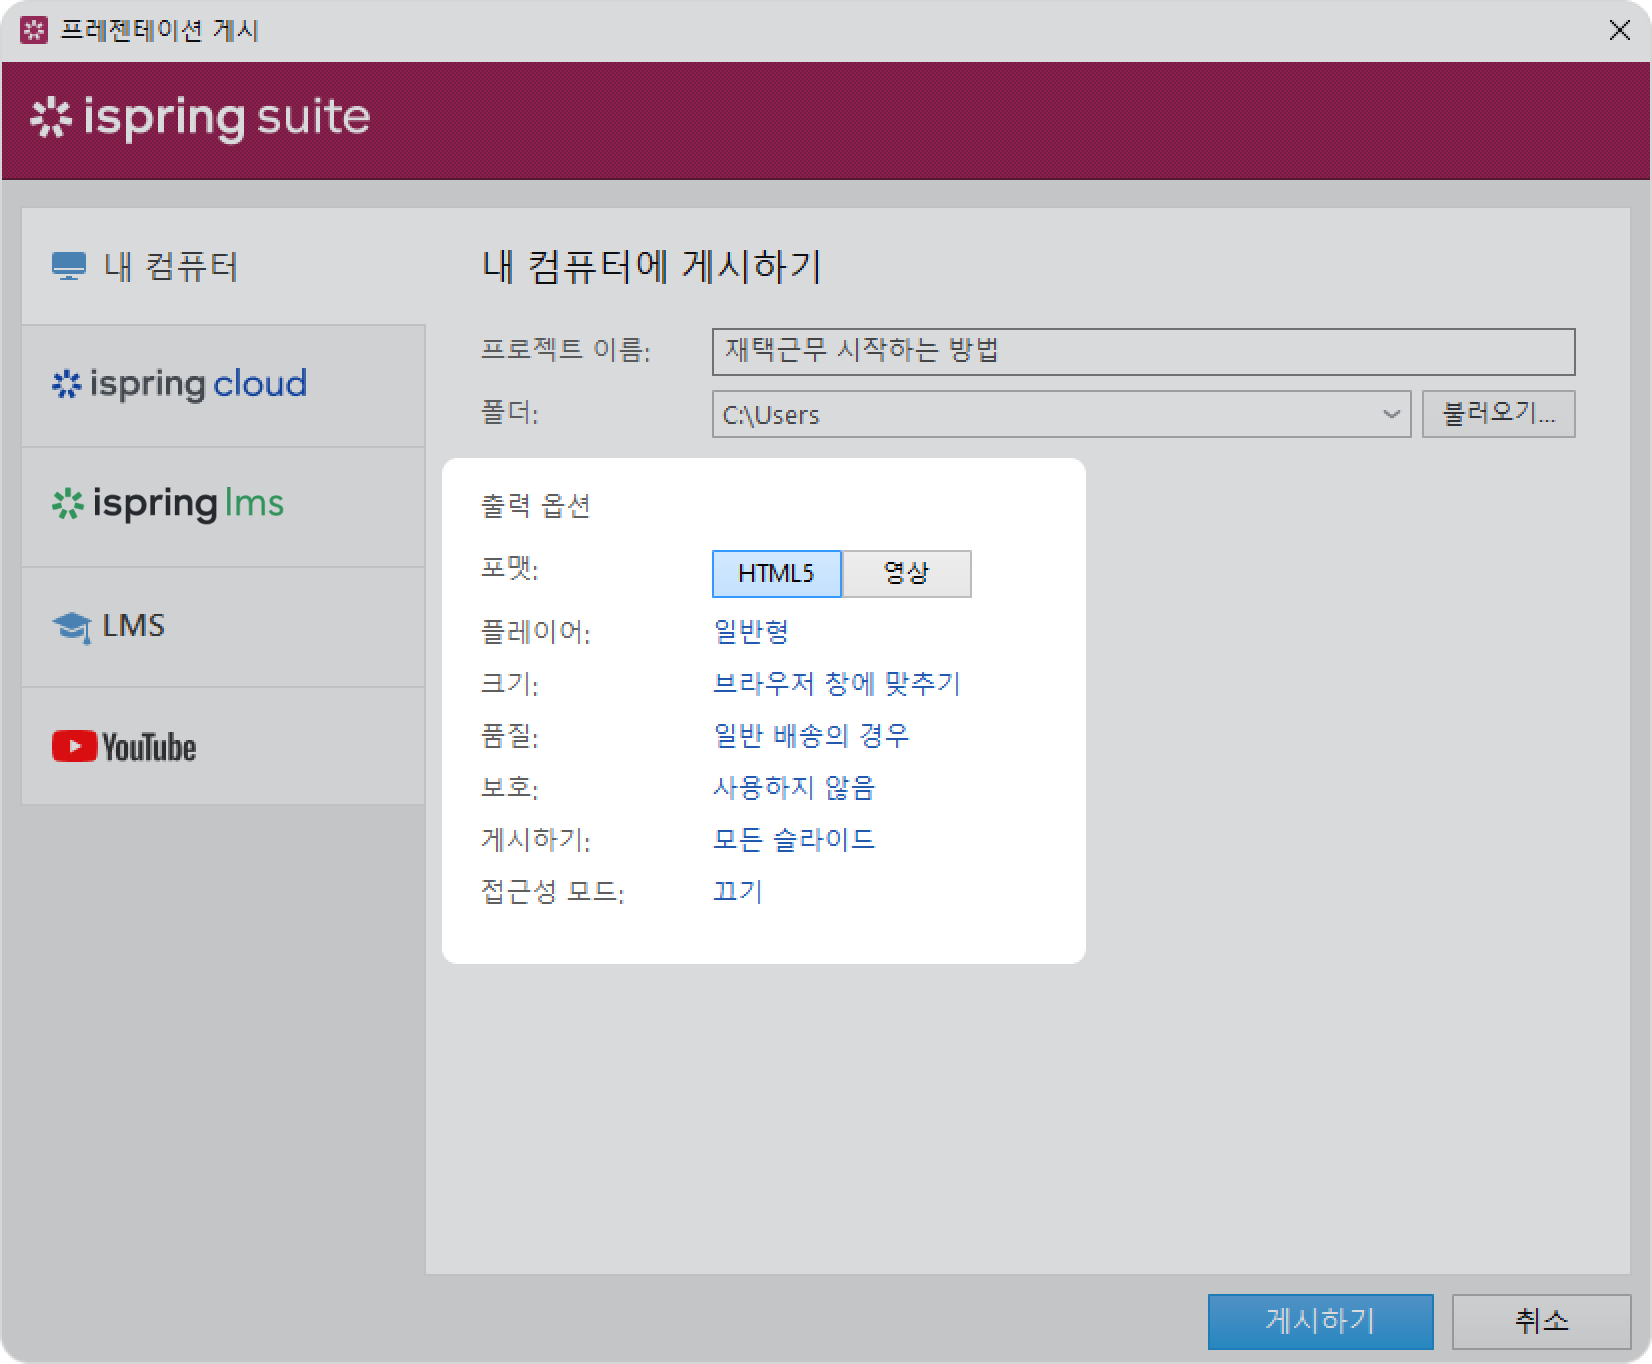Viewport: 1652px width, 1364px height.
Task: Open the 일반형 player settings
Action: [x=751, y=632]
